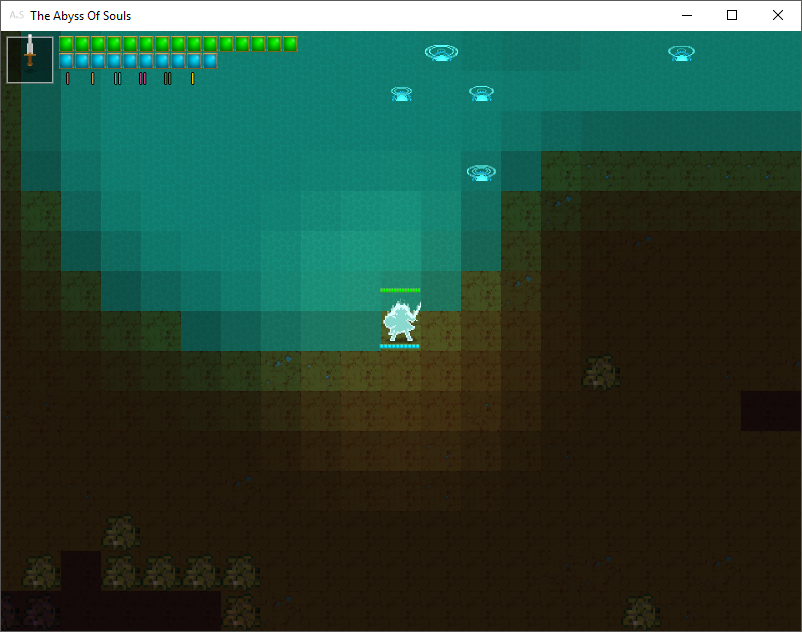Screen dimensions: 802x632
Task: Click the blue dotted bar under the player
Action: [400, 347]
